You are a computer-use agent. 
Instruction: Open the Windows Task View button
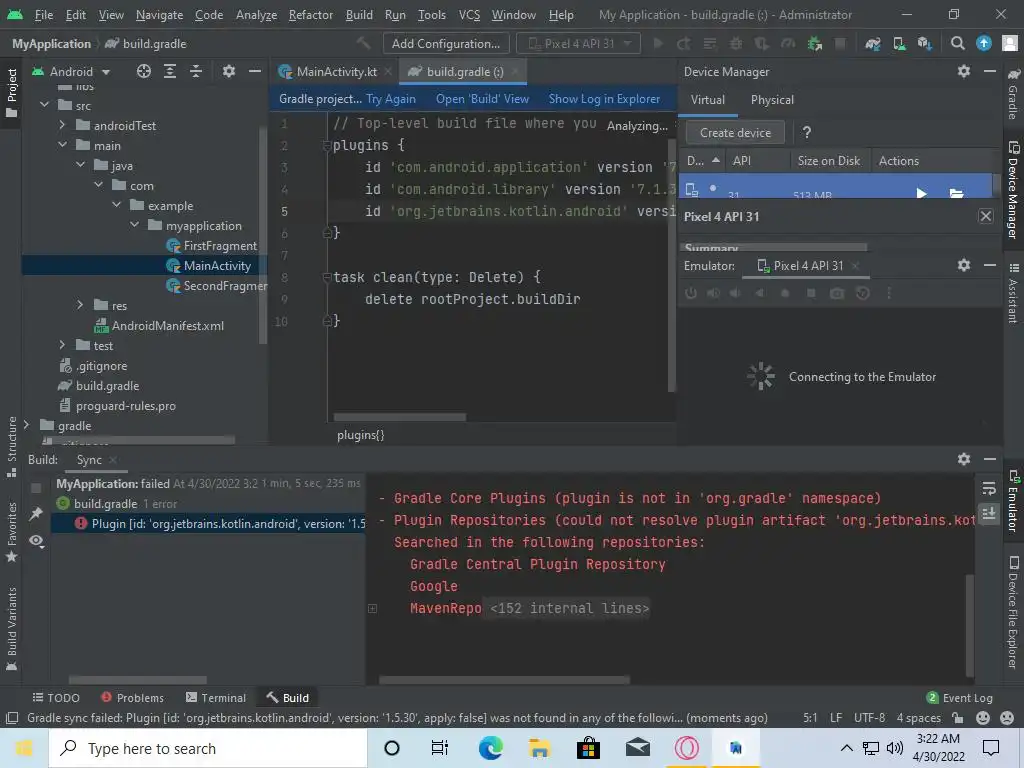click(440, 748)
